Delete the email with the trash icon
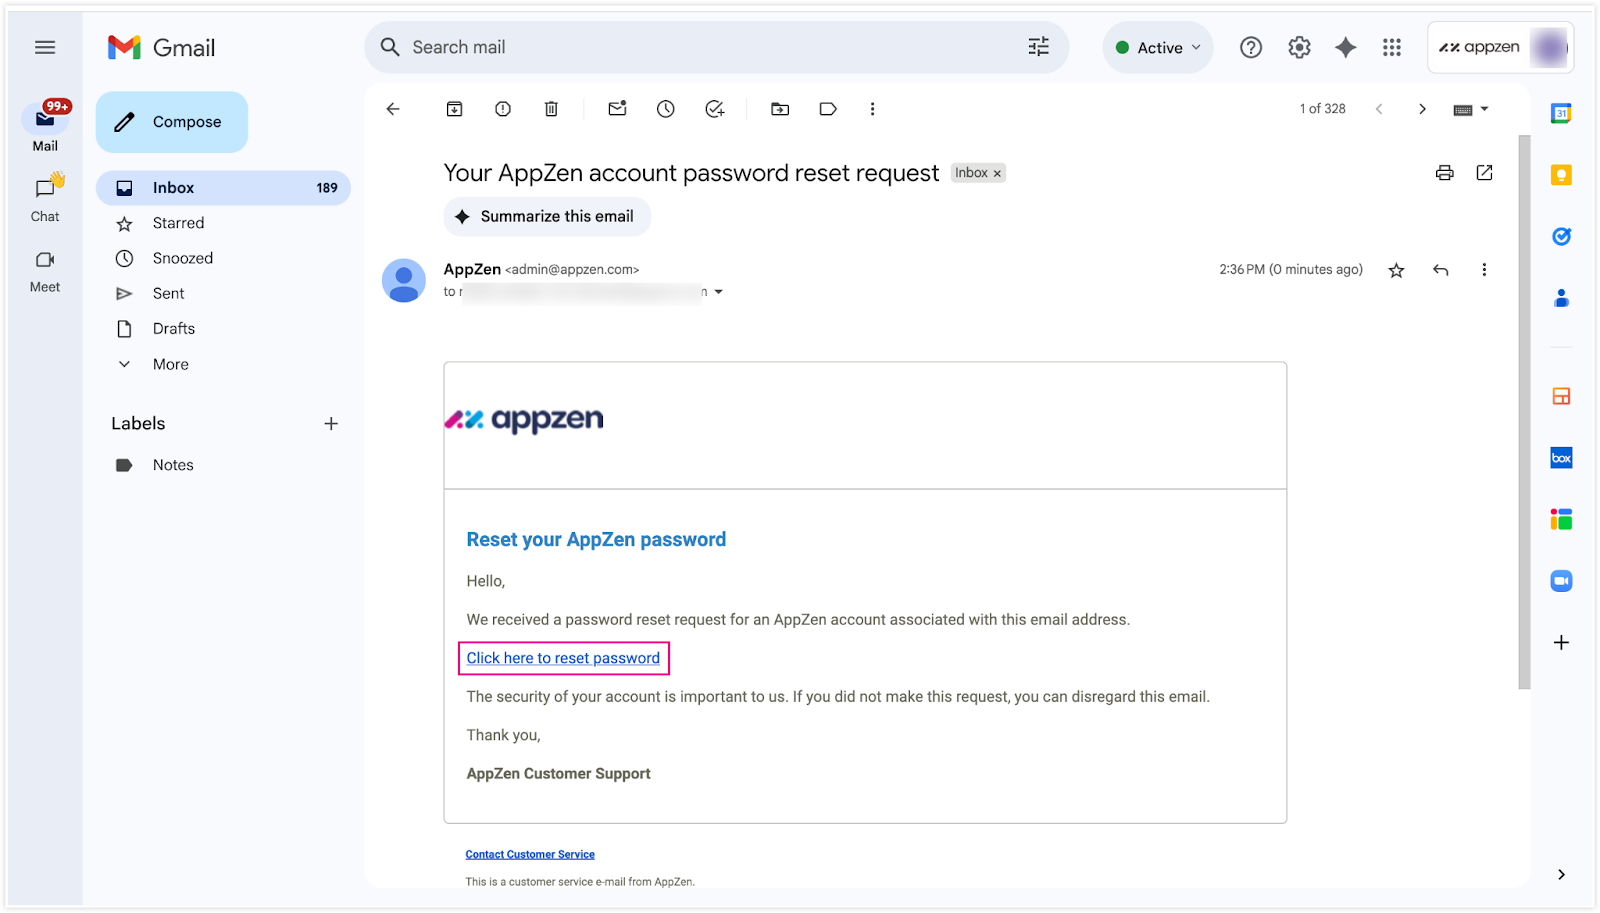 [x=551, y=109]
